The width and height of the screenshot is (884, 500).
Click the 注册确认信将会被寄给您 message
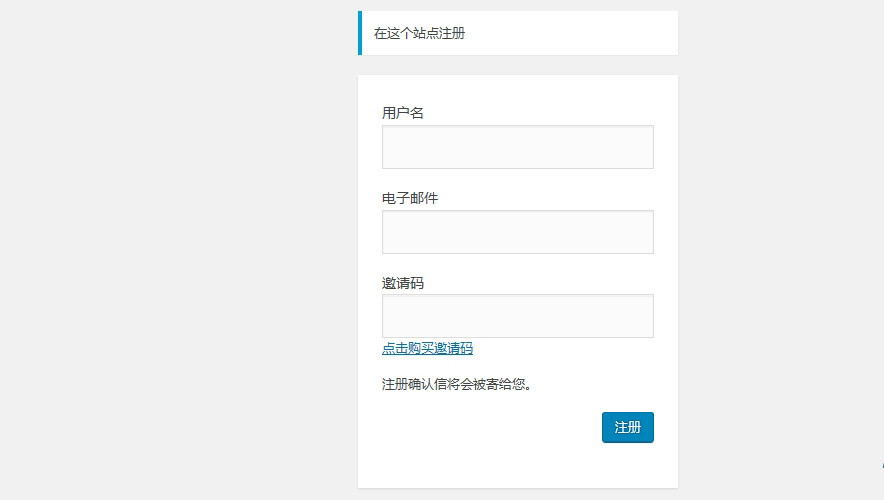click(x=456, y=384)
